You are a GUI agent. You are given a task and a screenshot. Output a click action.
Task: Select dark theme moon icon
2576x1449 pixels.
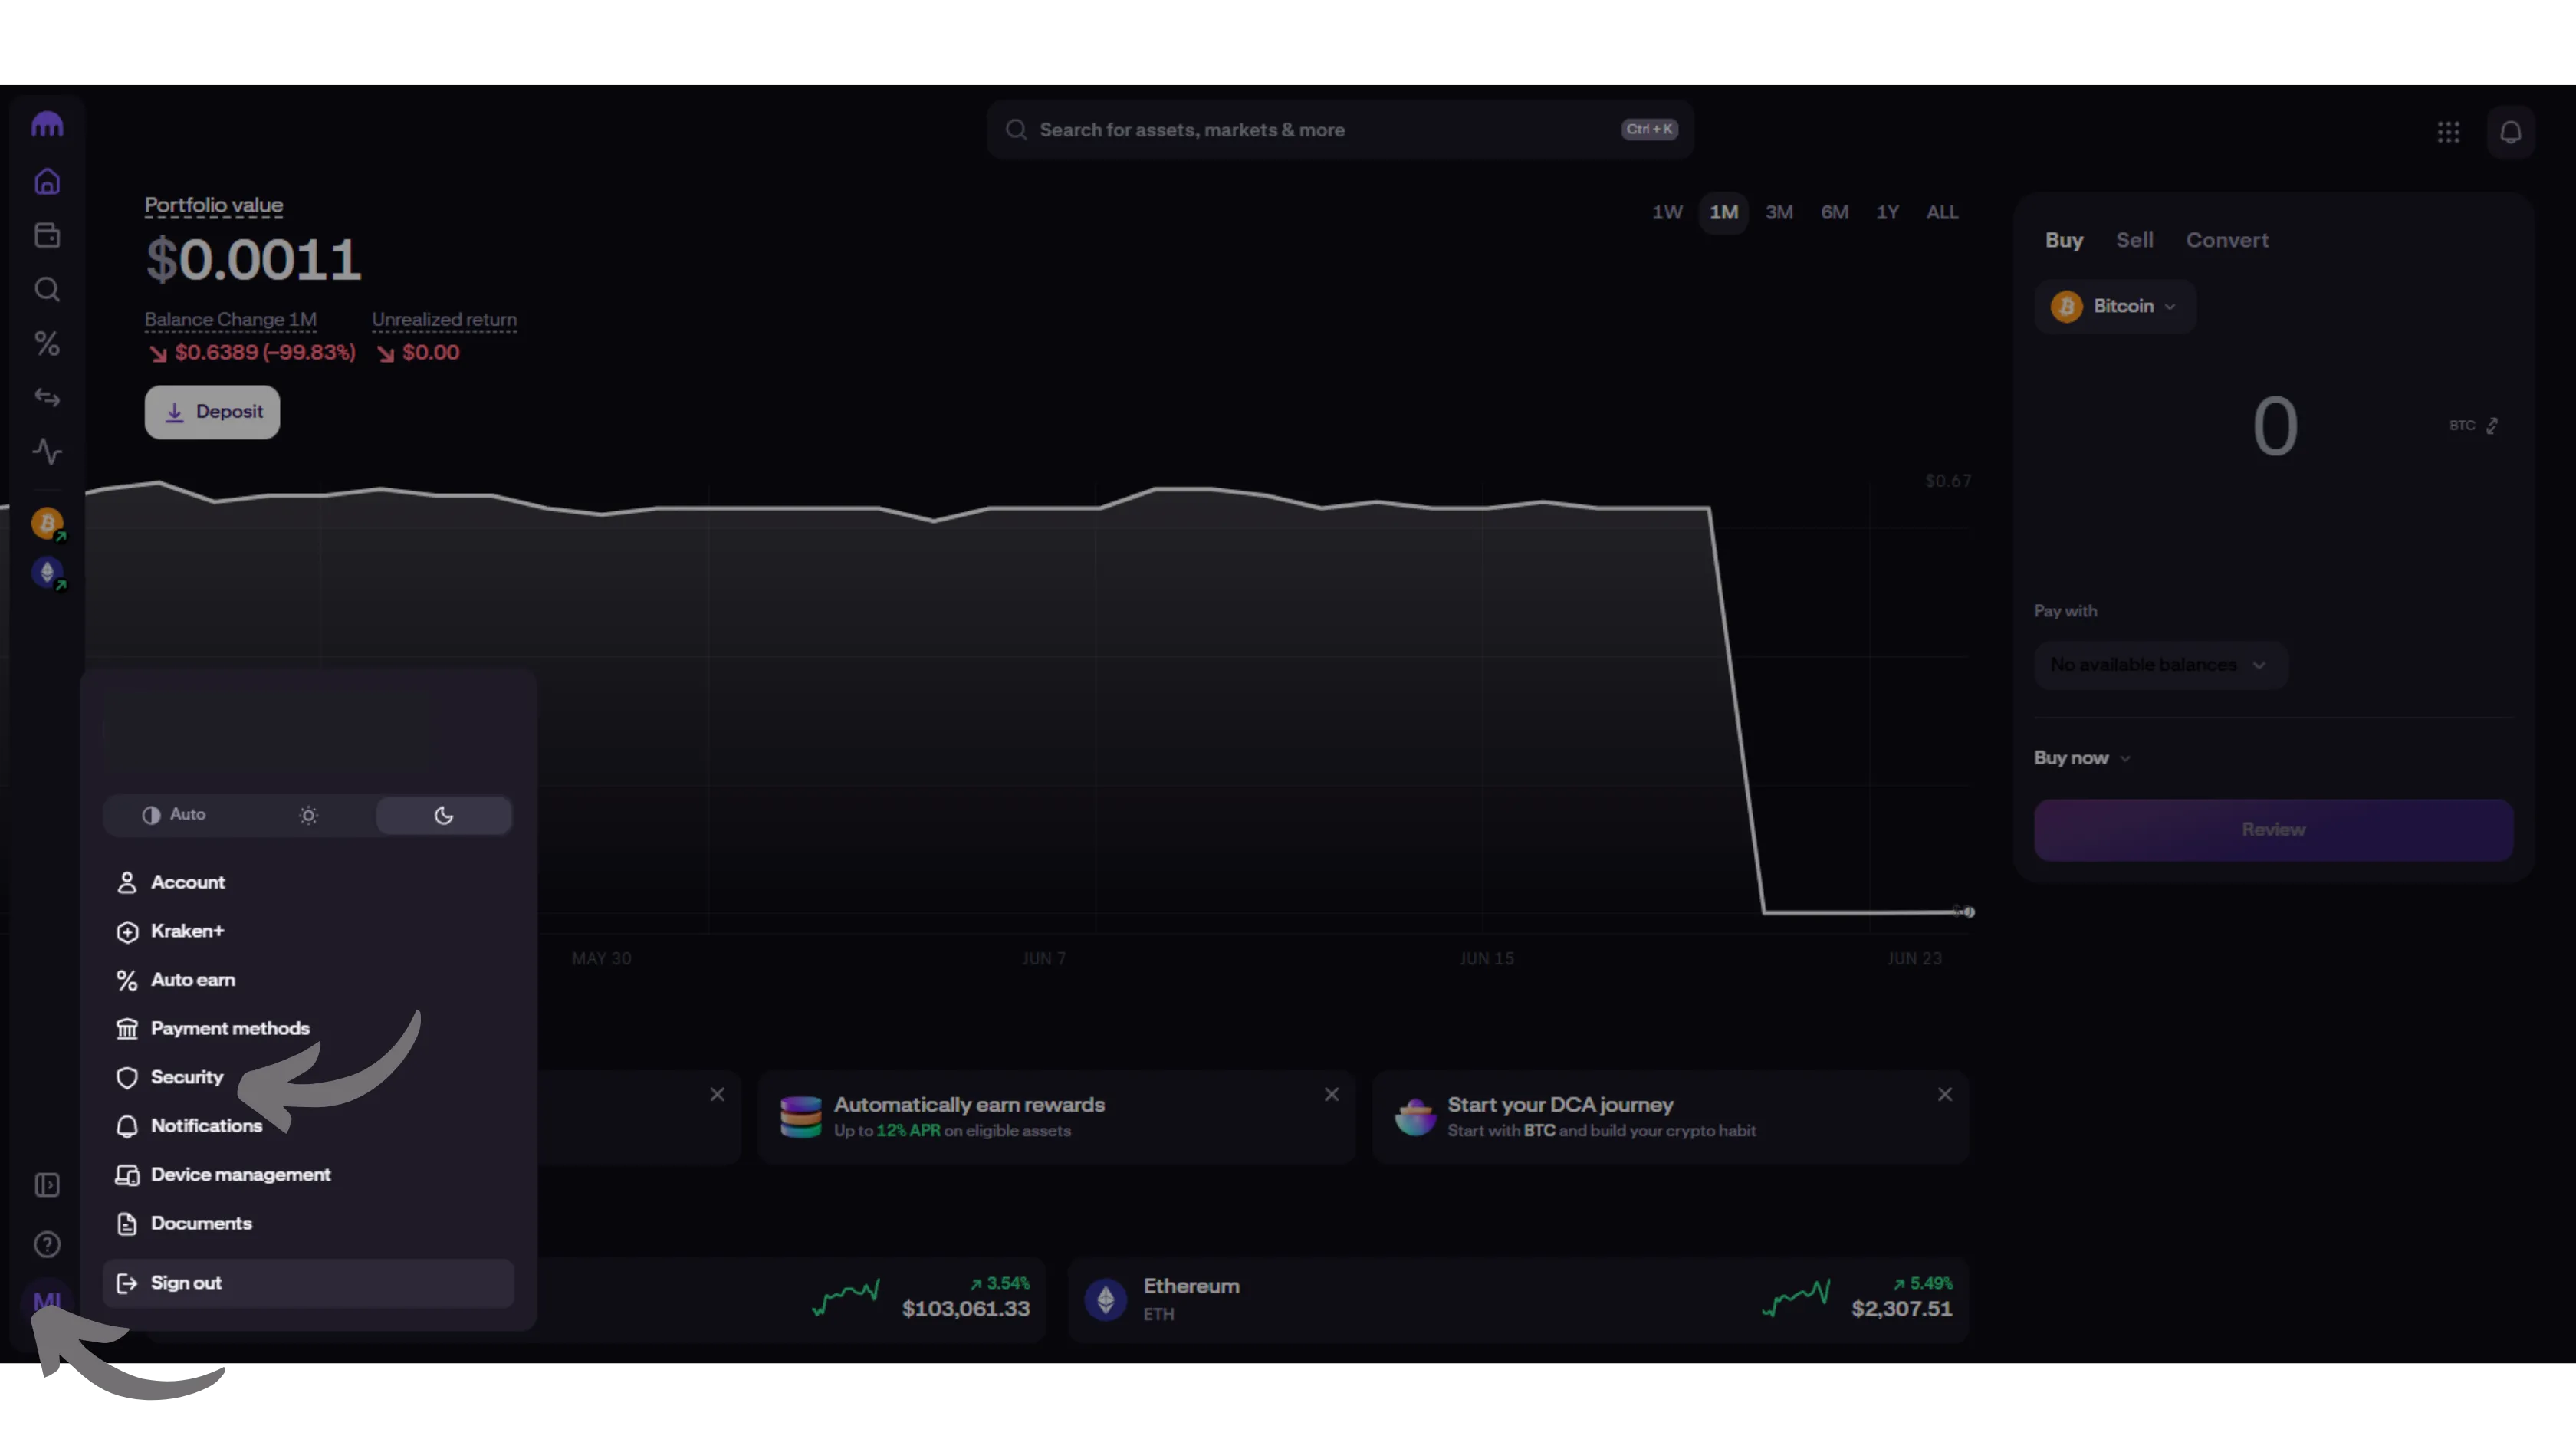[x=444, y=815]
